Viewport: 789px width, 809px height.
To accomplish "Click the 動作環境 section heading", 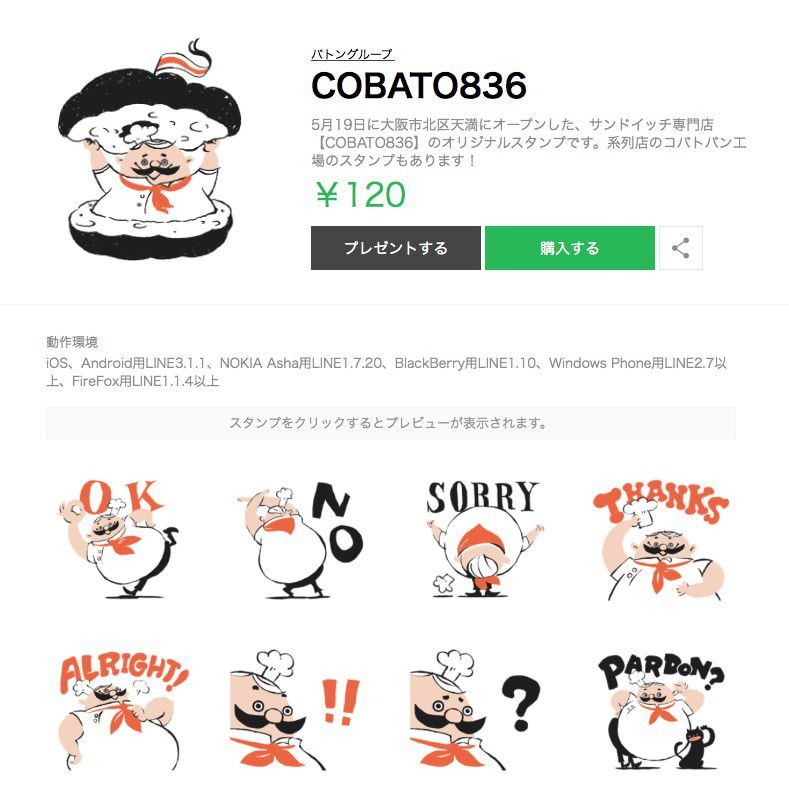I will pos(72,342).
